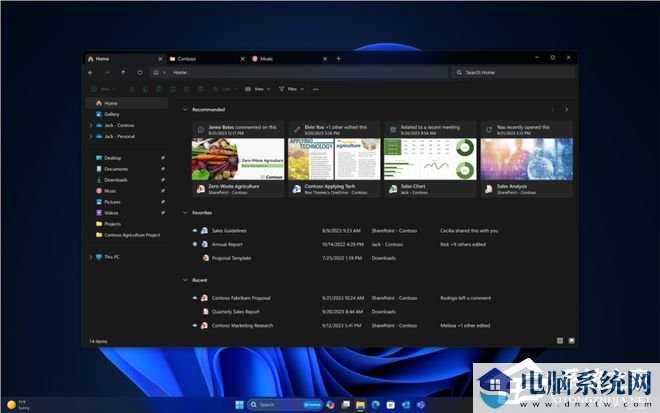
Task: Launch Microsoft Edge from the taskbar
Action: (x=375, y=405)
